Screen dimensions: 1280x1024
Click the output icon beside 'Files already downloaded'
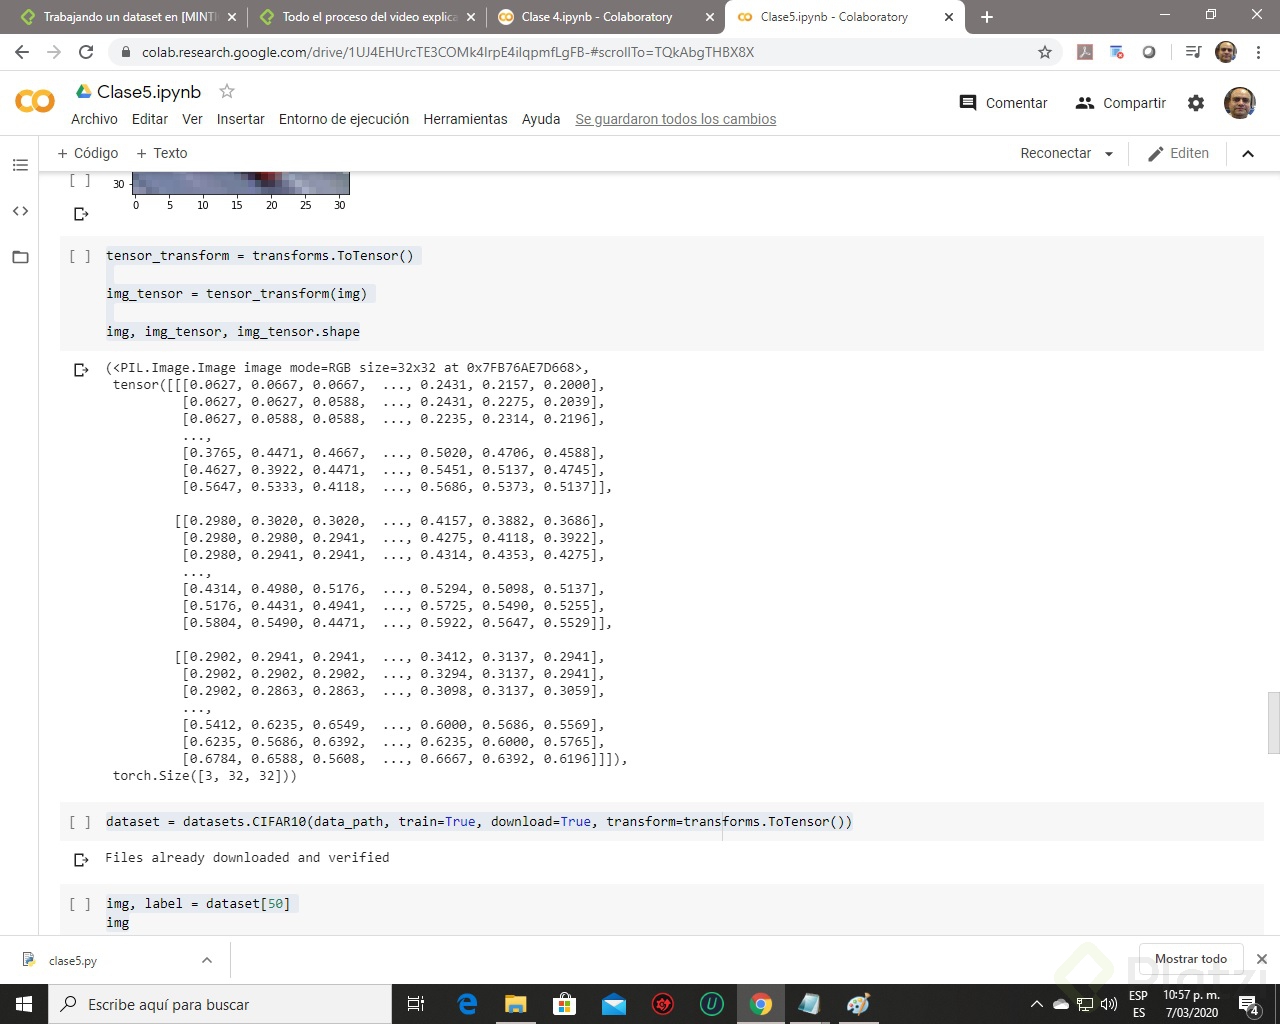click(81, 859)
